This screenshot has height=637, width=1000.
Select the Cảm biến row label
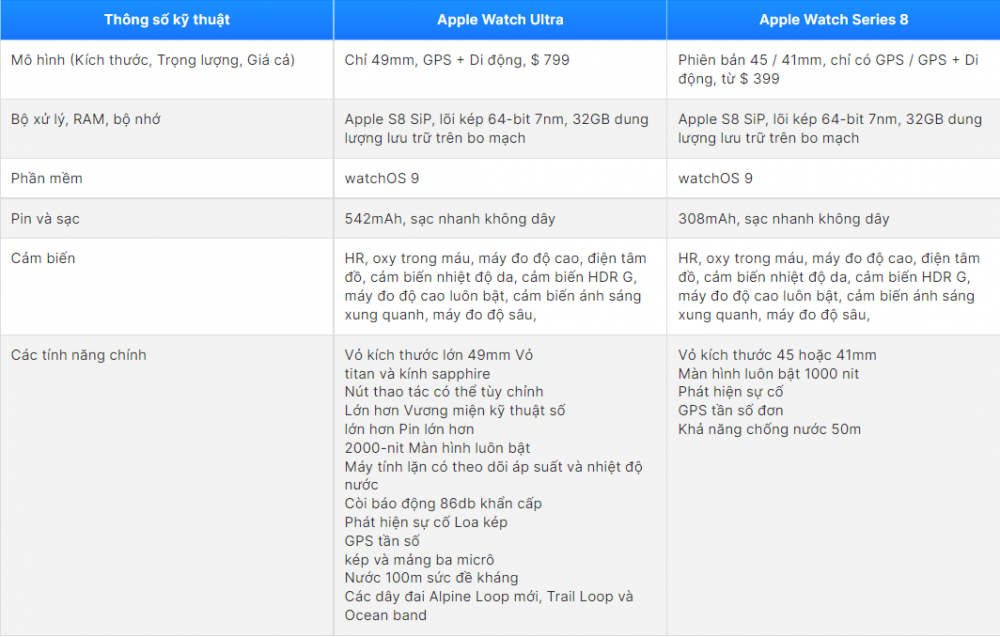coord(42,258)
